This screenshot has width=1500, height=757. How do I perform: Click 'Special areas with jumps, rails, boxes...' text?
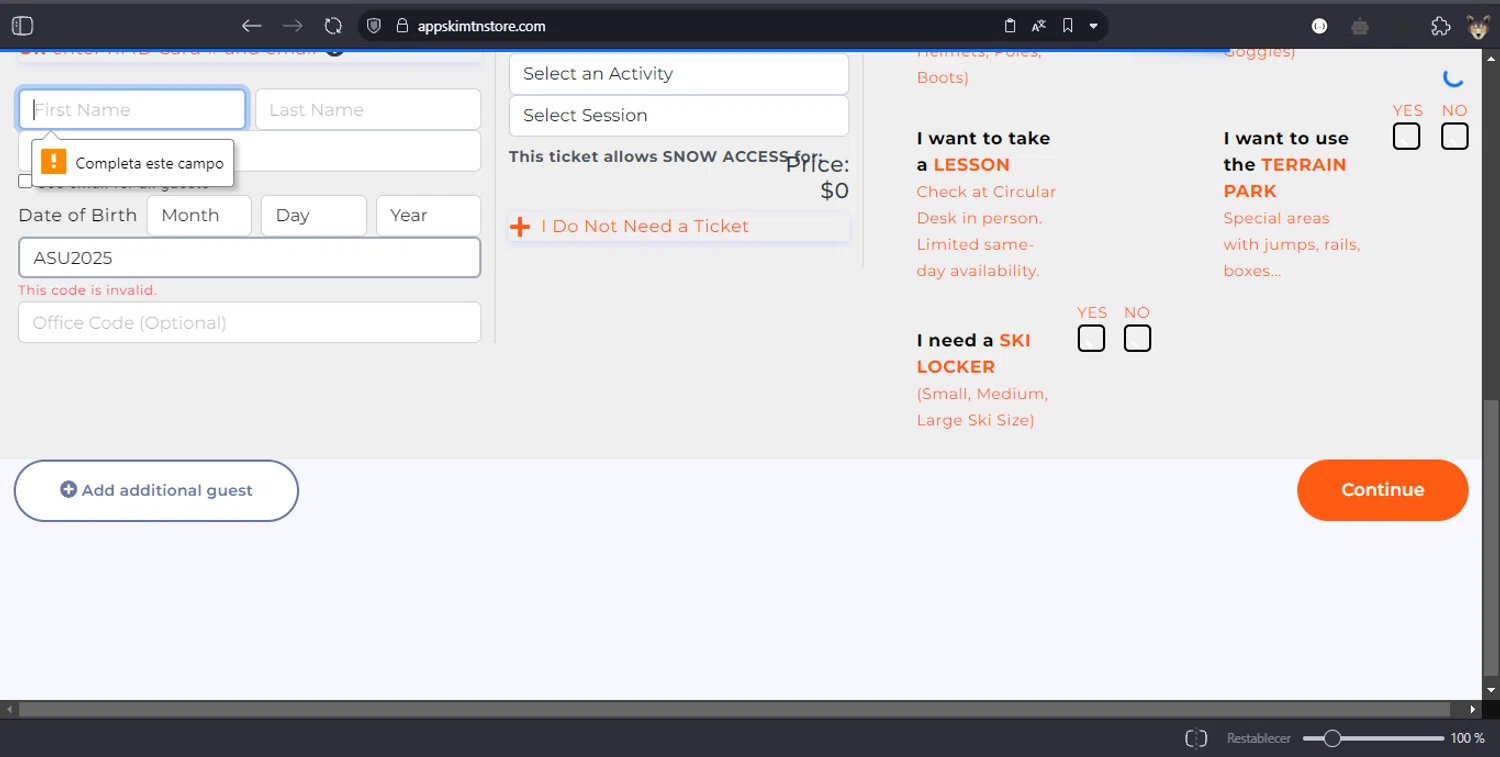(x=1292, y=244)
